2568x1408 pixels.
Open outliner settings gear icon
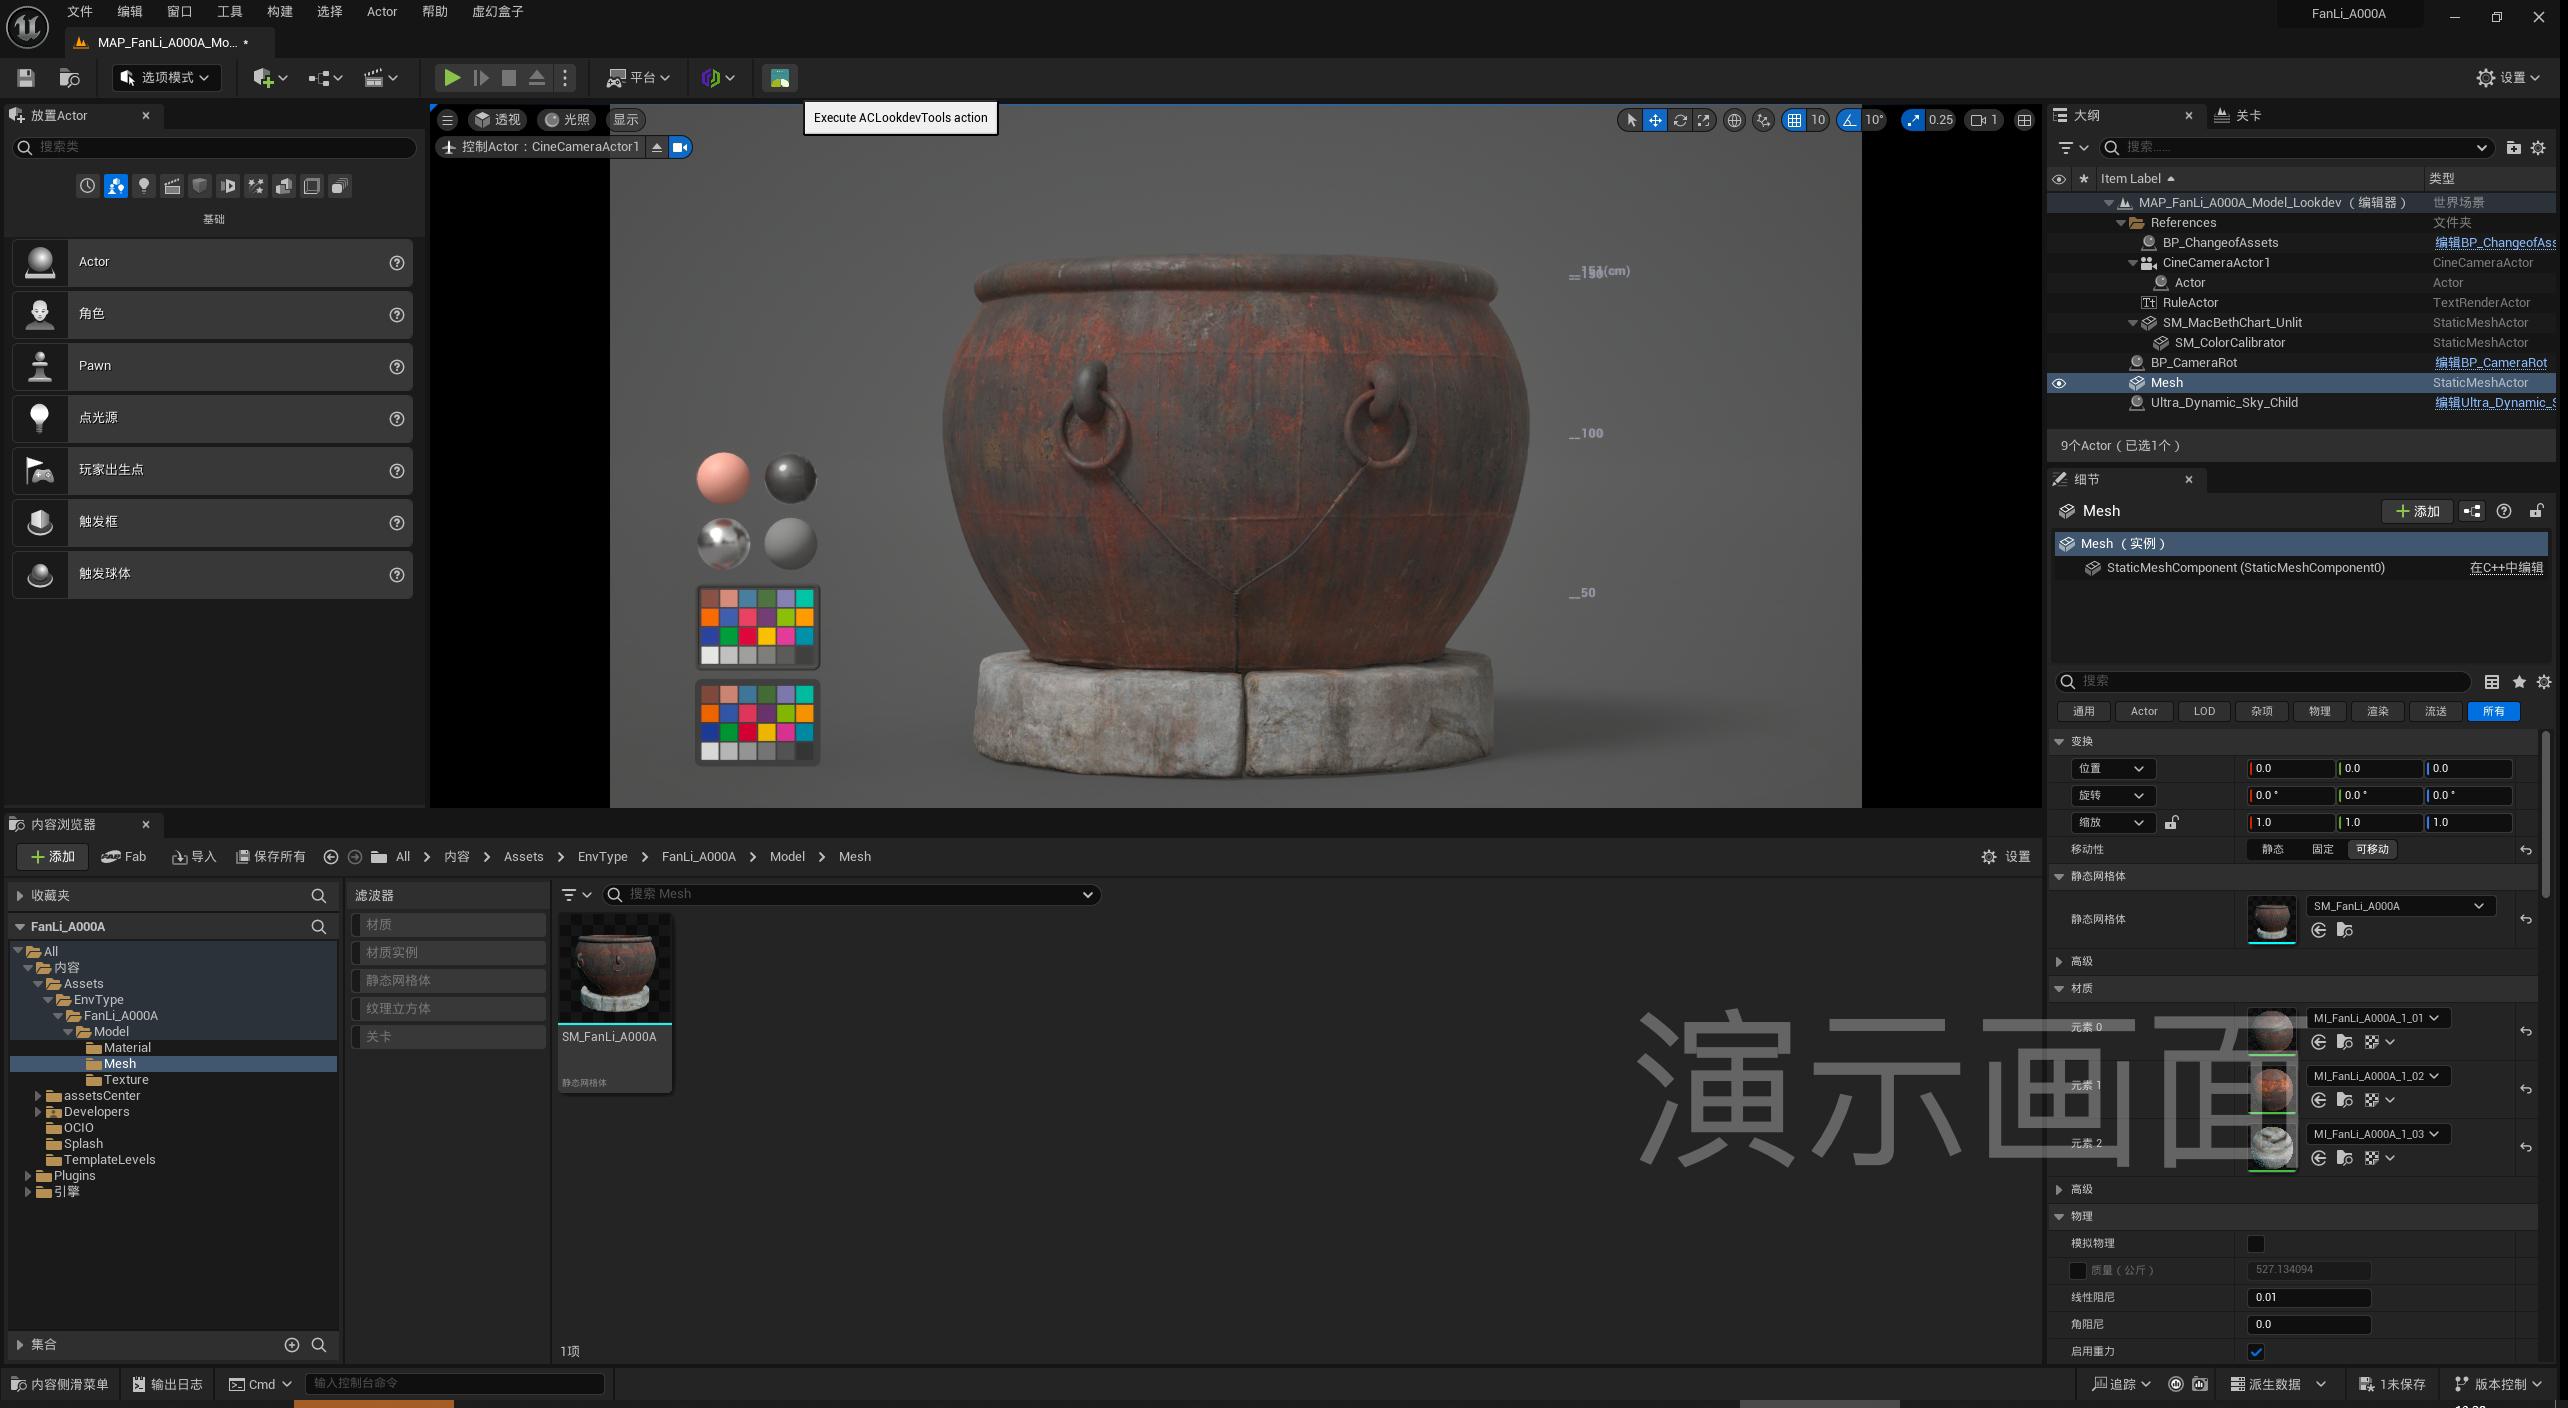tap(2538, 148)
